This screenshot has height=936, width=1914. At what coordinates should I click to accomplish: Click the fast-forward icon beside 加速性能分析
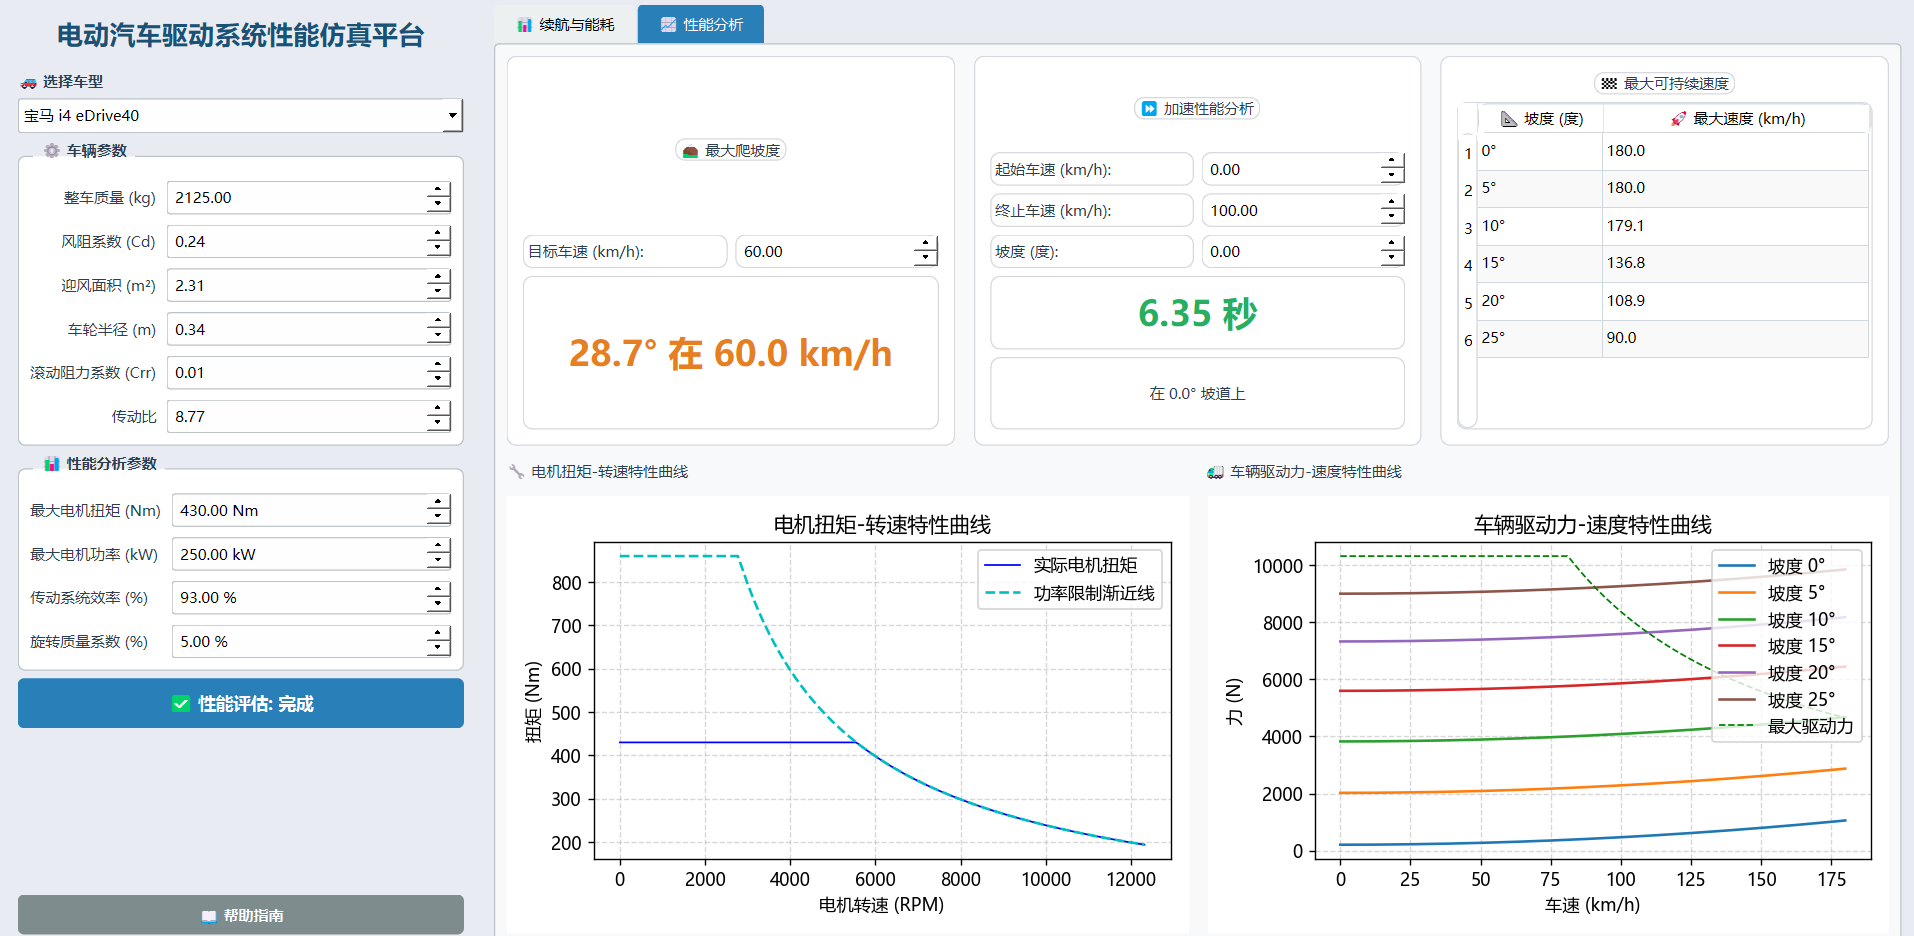pos(1150,109)
